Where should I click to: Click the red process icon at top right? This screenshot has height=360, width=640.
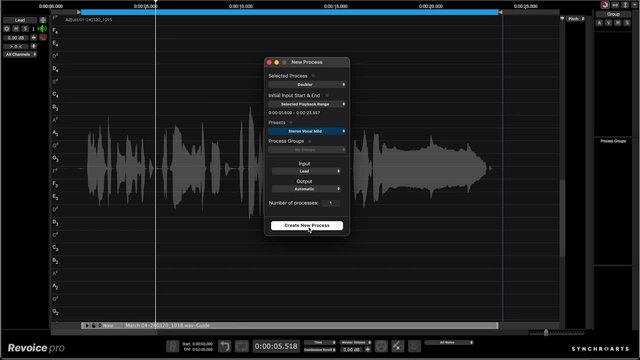click(x=604, y=5)
